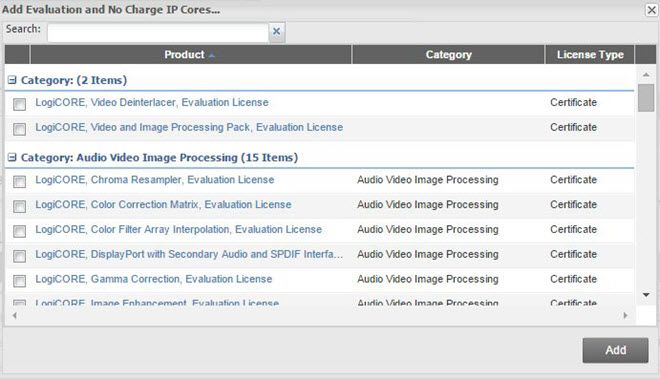Open the LogiCORE Chroma Resampler link
This screenshot has height=379, width=660.
(x=154, y=180)
